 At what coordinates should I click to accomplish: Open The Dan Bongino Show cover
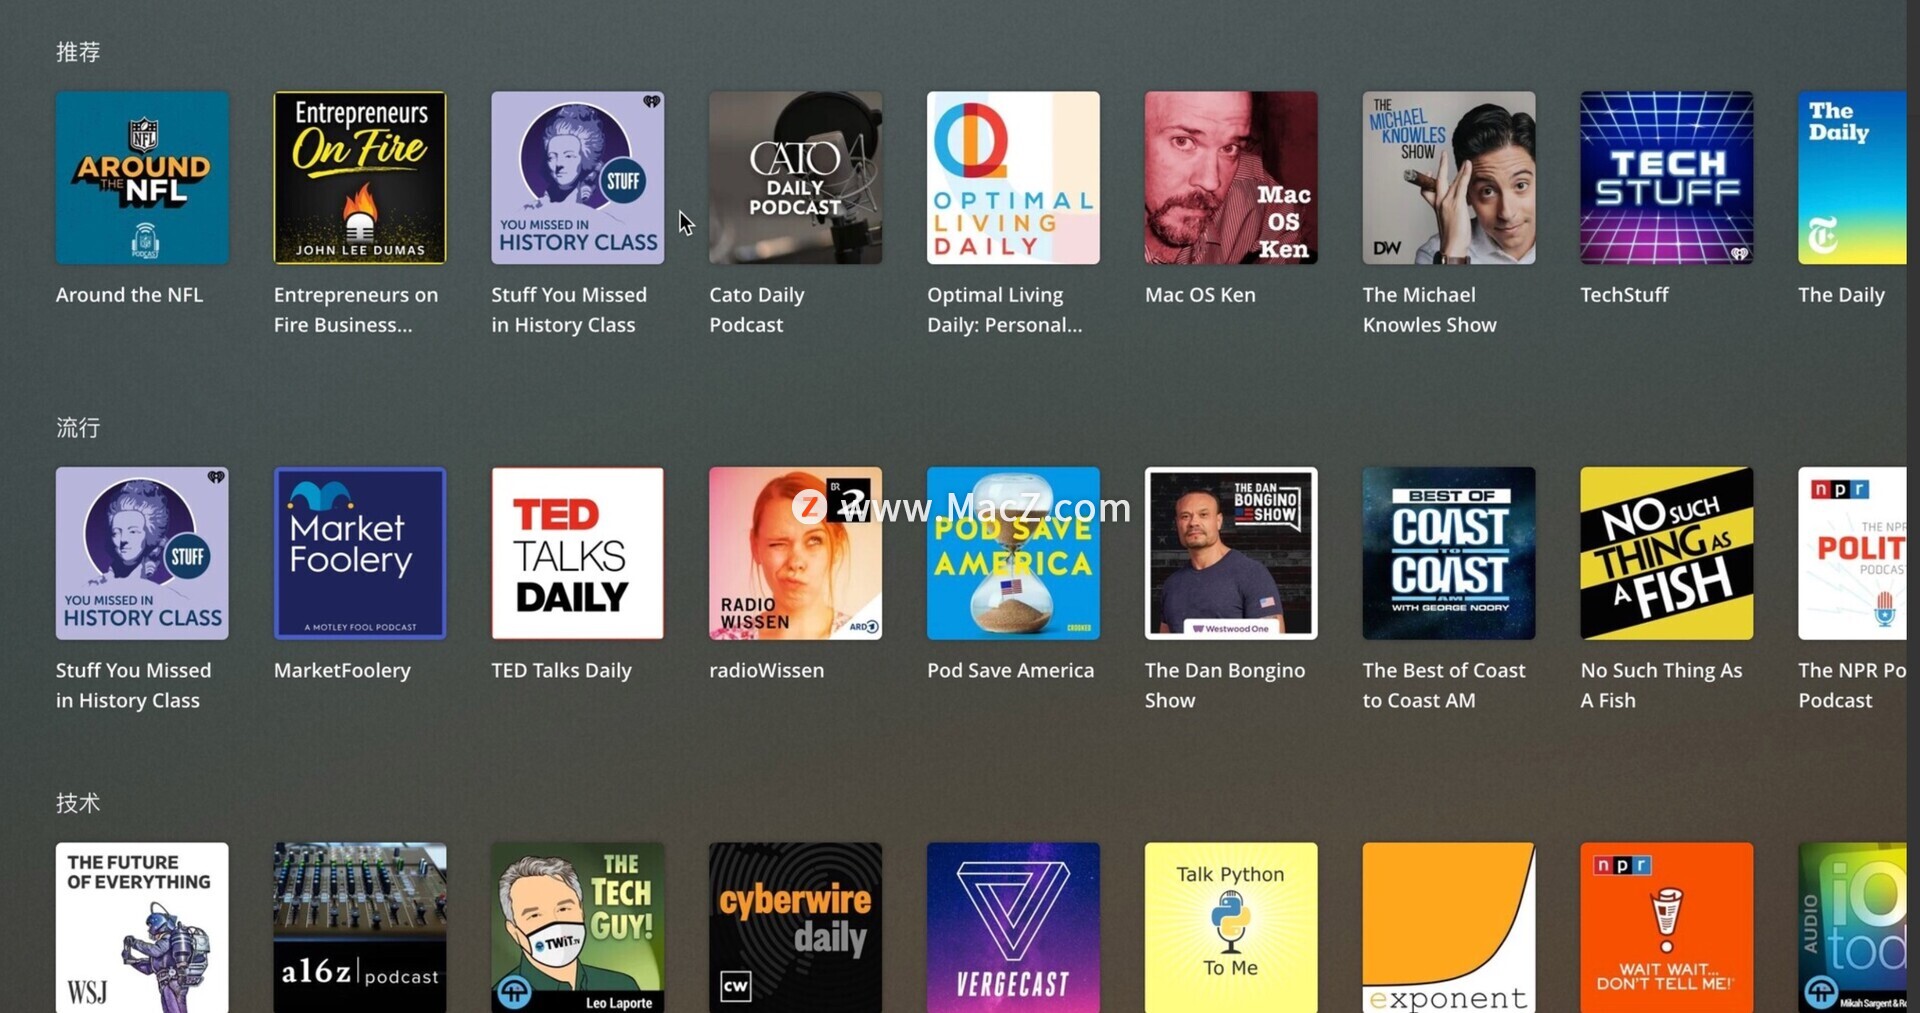pos(1231,553)
